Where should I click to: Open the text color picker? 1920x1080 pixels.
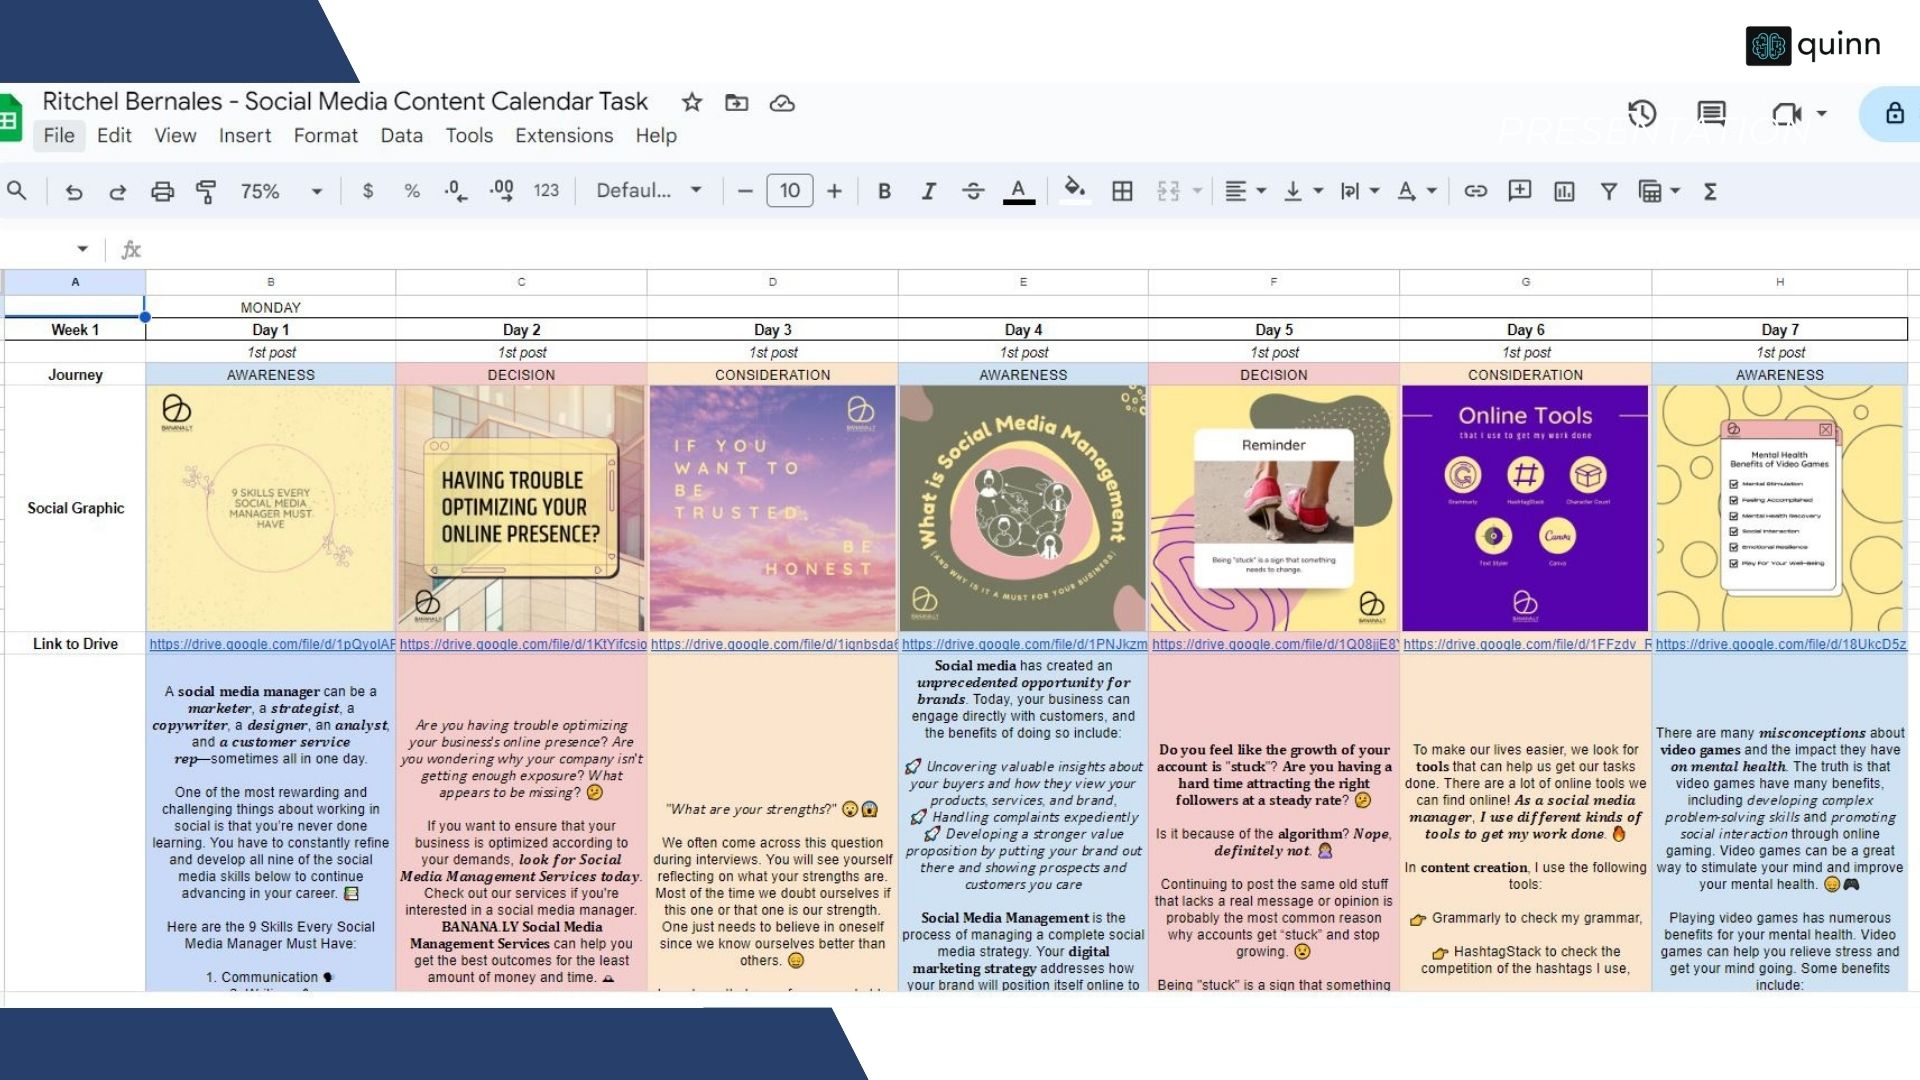click(x=1018, y=190)
